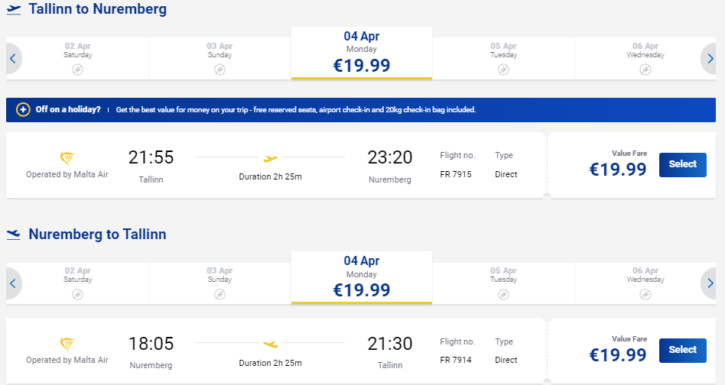Click outbound flight number FR 7915
Screen dimensions: 725x385
coord(455,174)
